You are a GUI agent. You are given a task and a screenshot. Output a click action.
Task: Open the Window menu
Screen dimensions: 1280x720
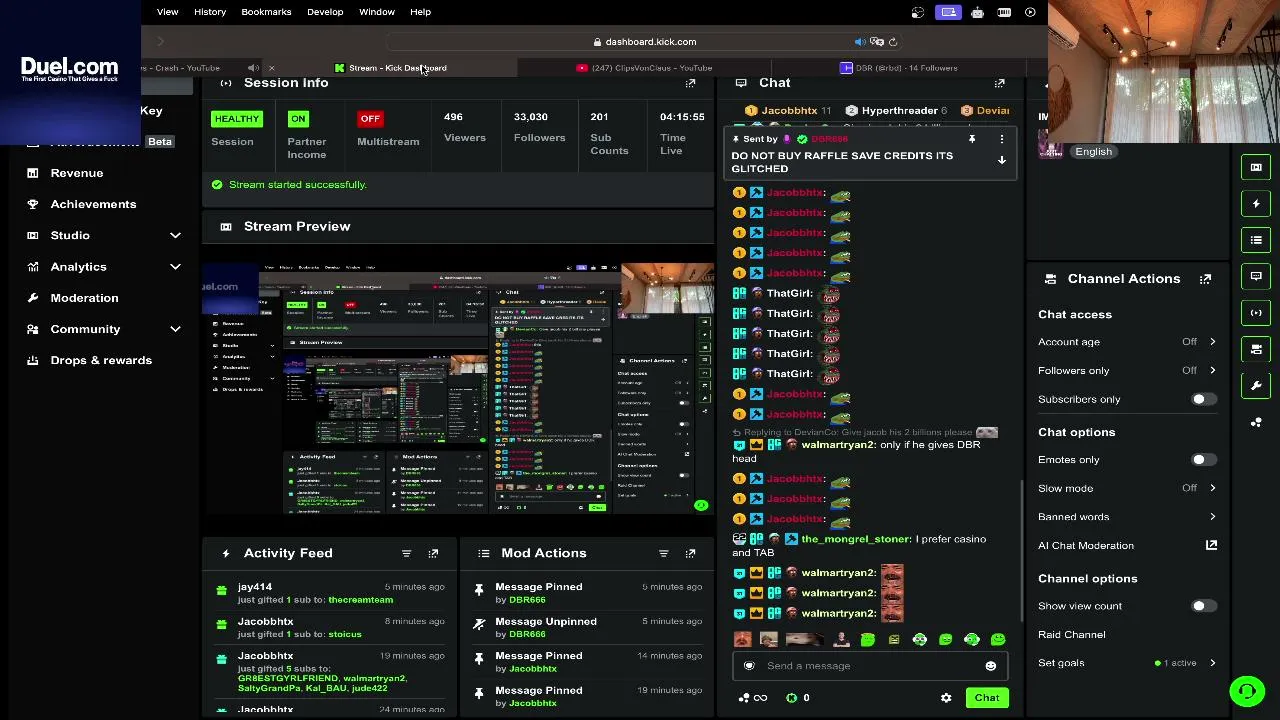[377, 12]
